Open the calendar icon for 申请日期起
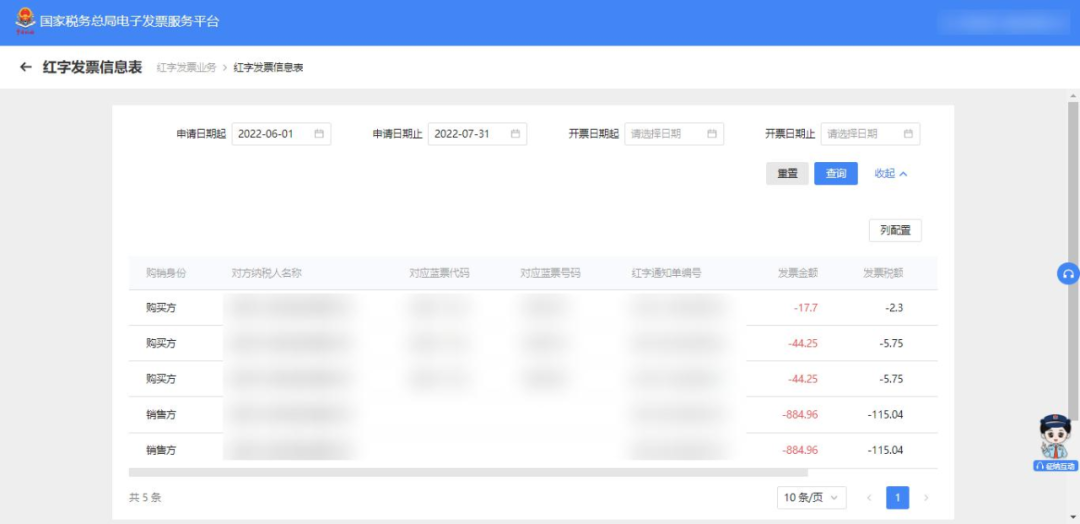The image size is (1080, 524). coord(319,134)
